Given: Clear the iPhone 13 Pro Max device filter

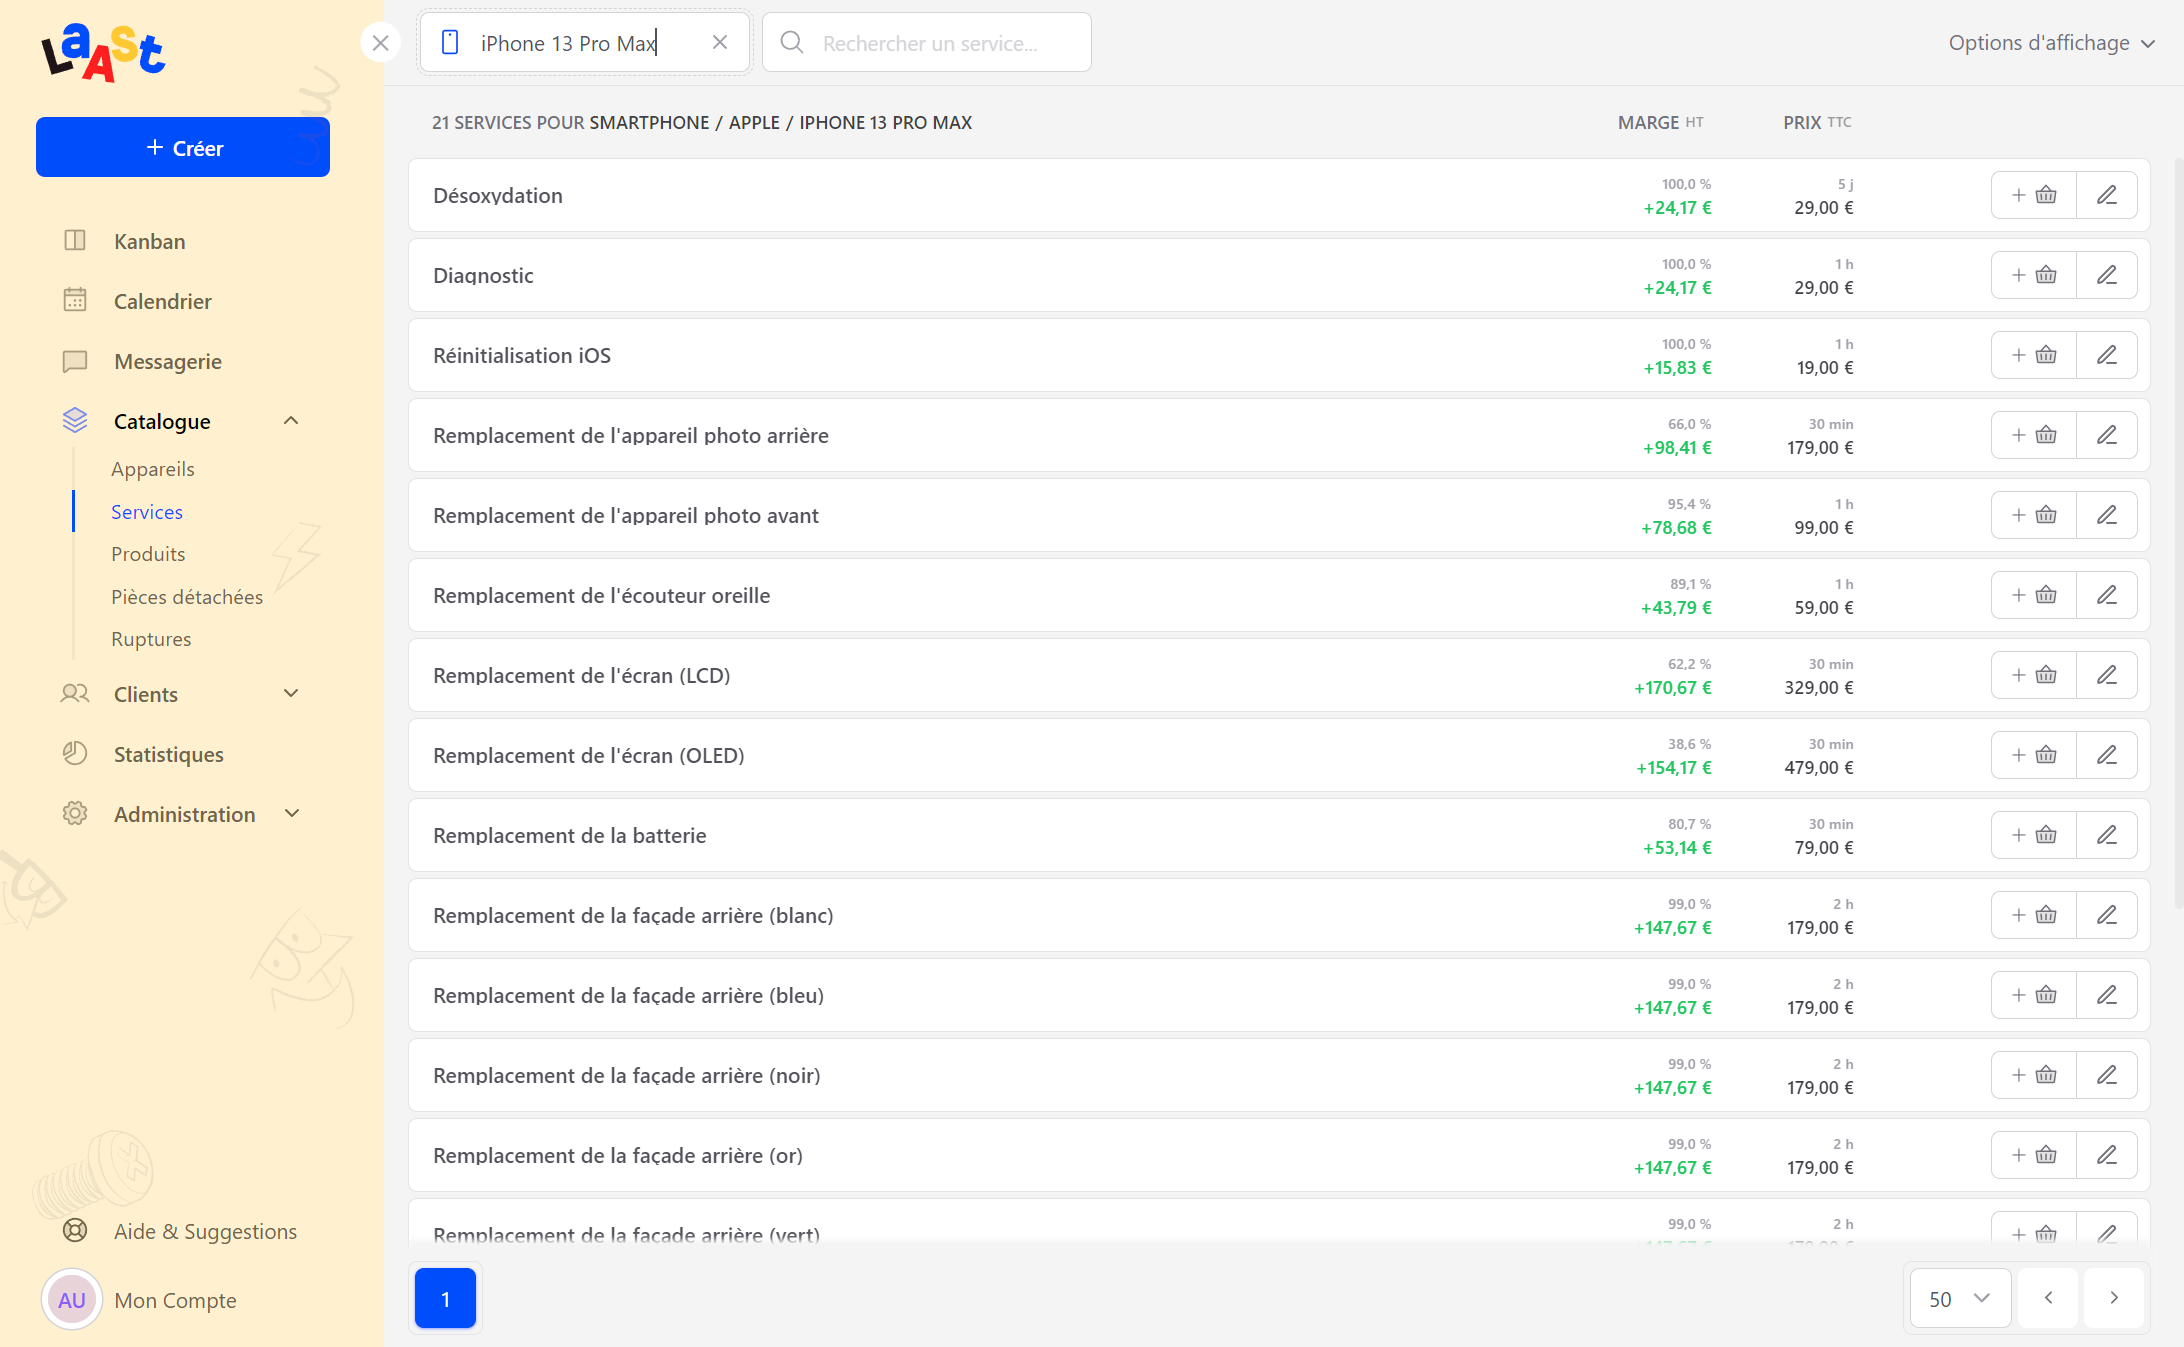Looking at the screenshot, I should [720, 42].
